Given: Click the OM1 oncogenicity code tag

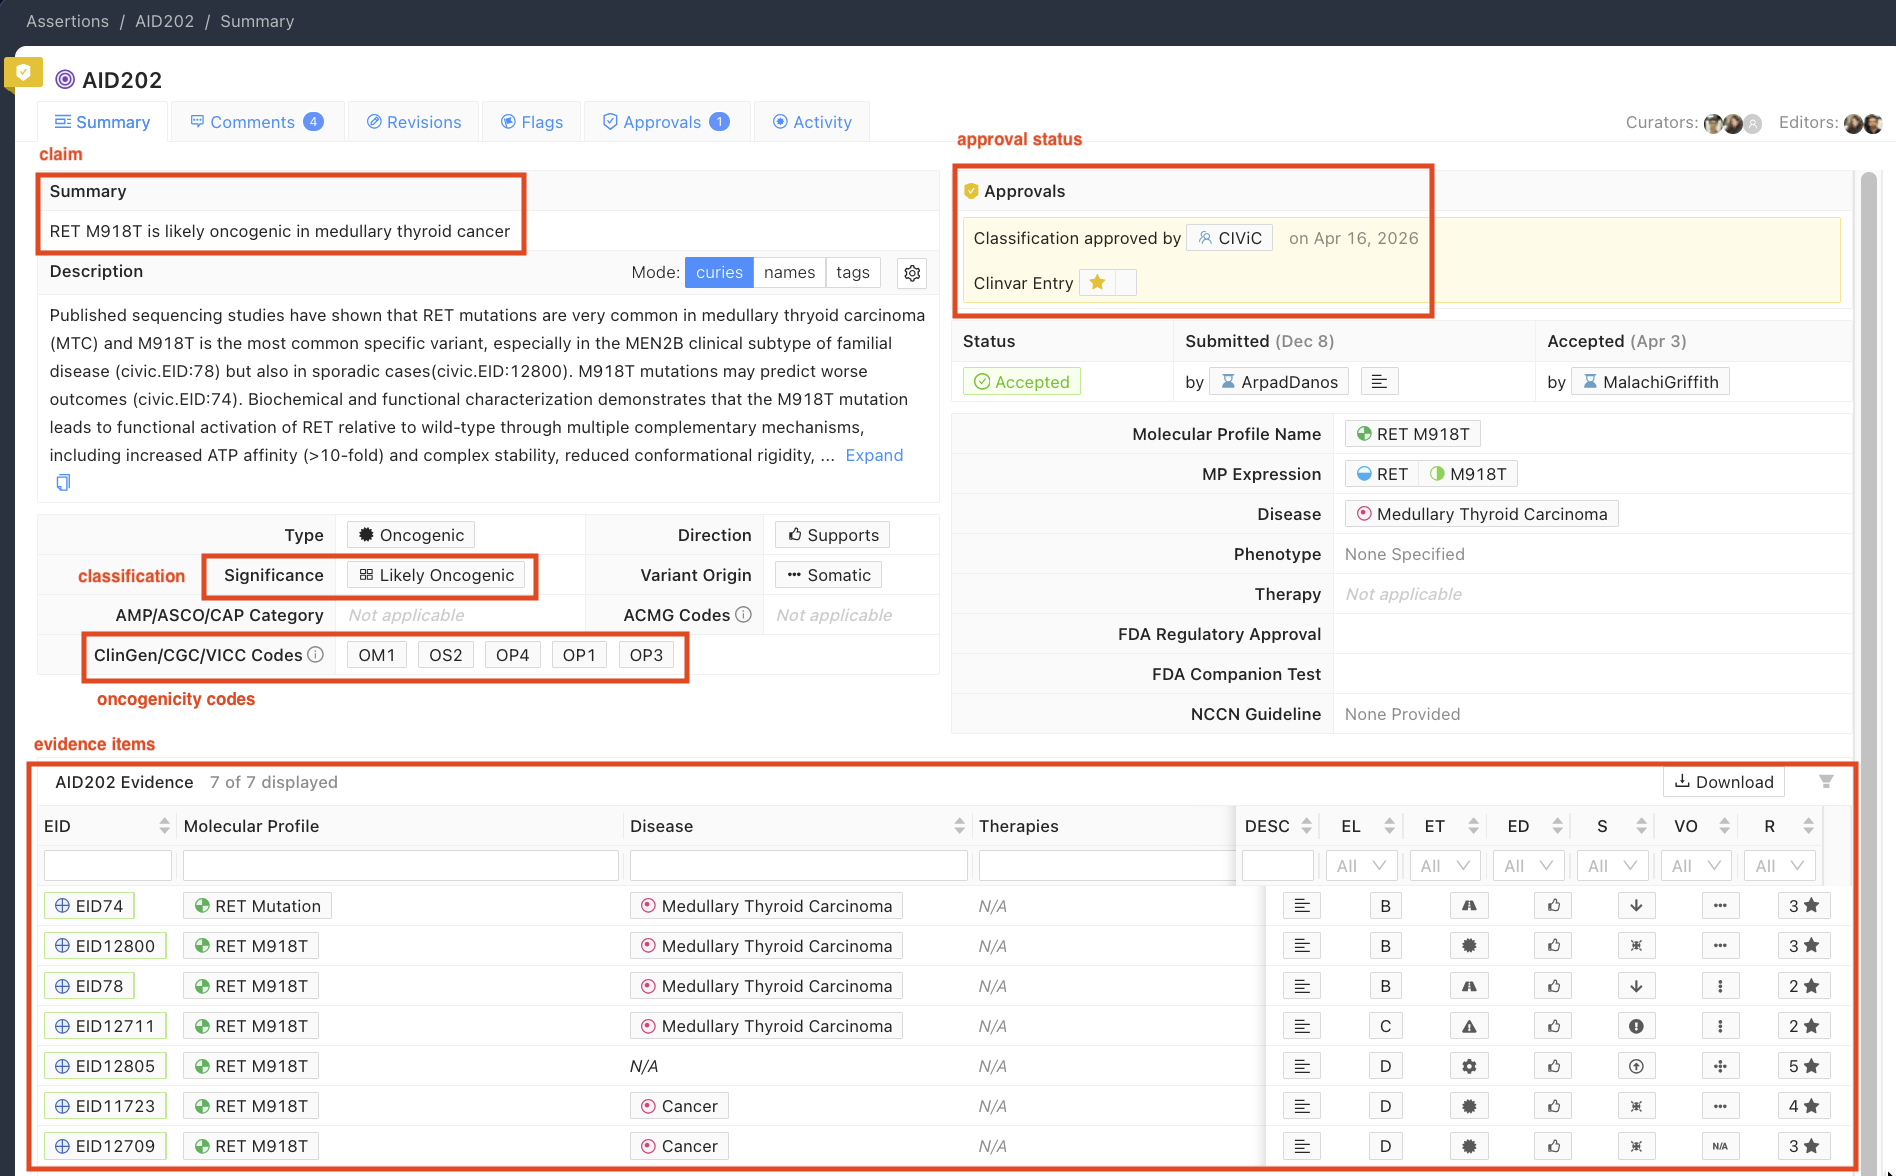Looking at the screenshot, I should pos(377,655).
